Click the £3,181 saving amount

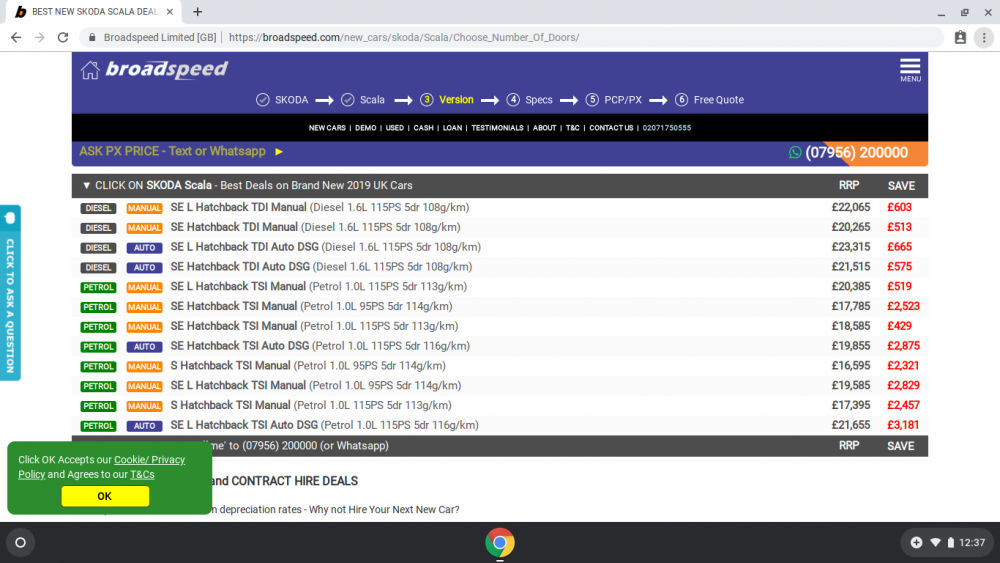(x=903, y=425)
